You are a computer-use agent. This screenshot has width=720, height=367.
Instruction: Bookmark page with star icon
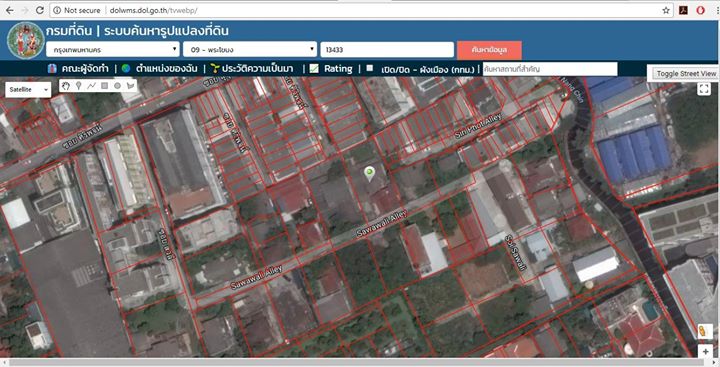pos(666,10)
